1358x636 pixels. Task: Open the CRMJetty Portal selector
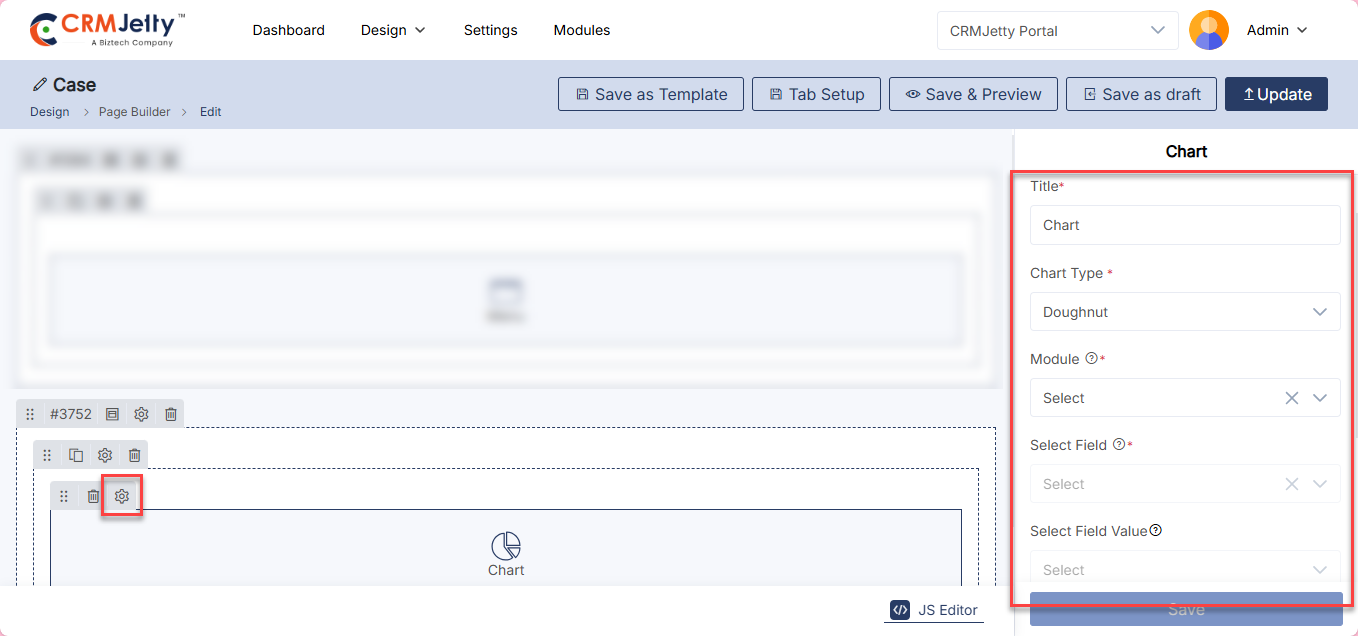pyautogui.click(x=1057, y=30)
